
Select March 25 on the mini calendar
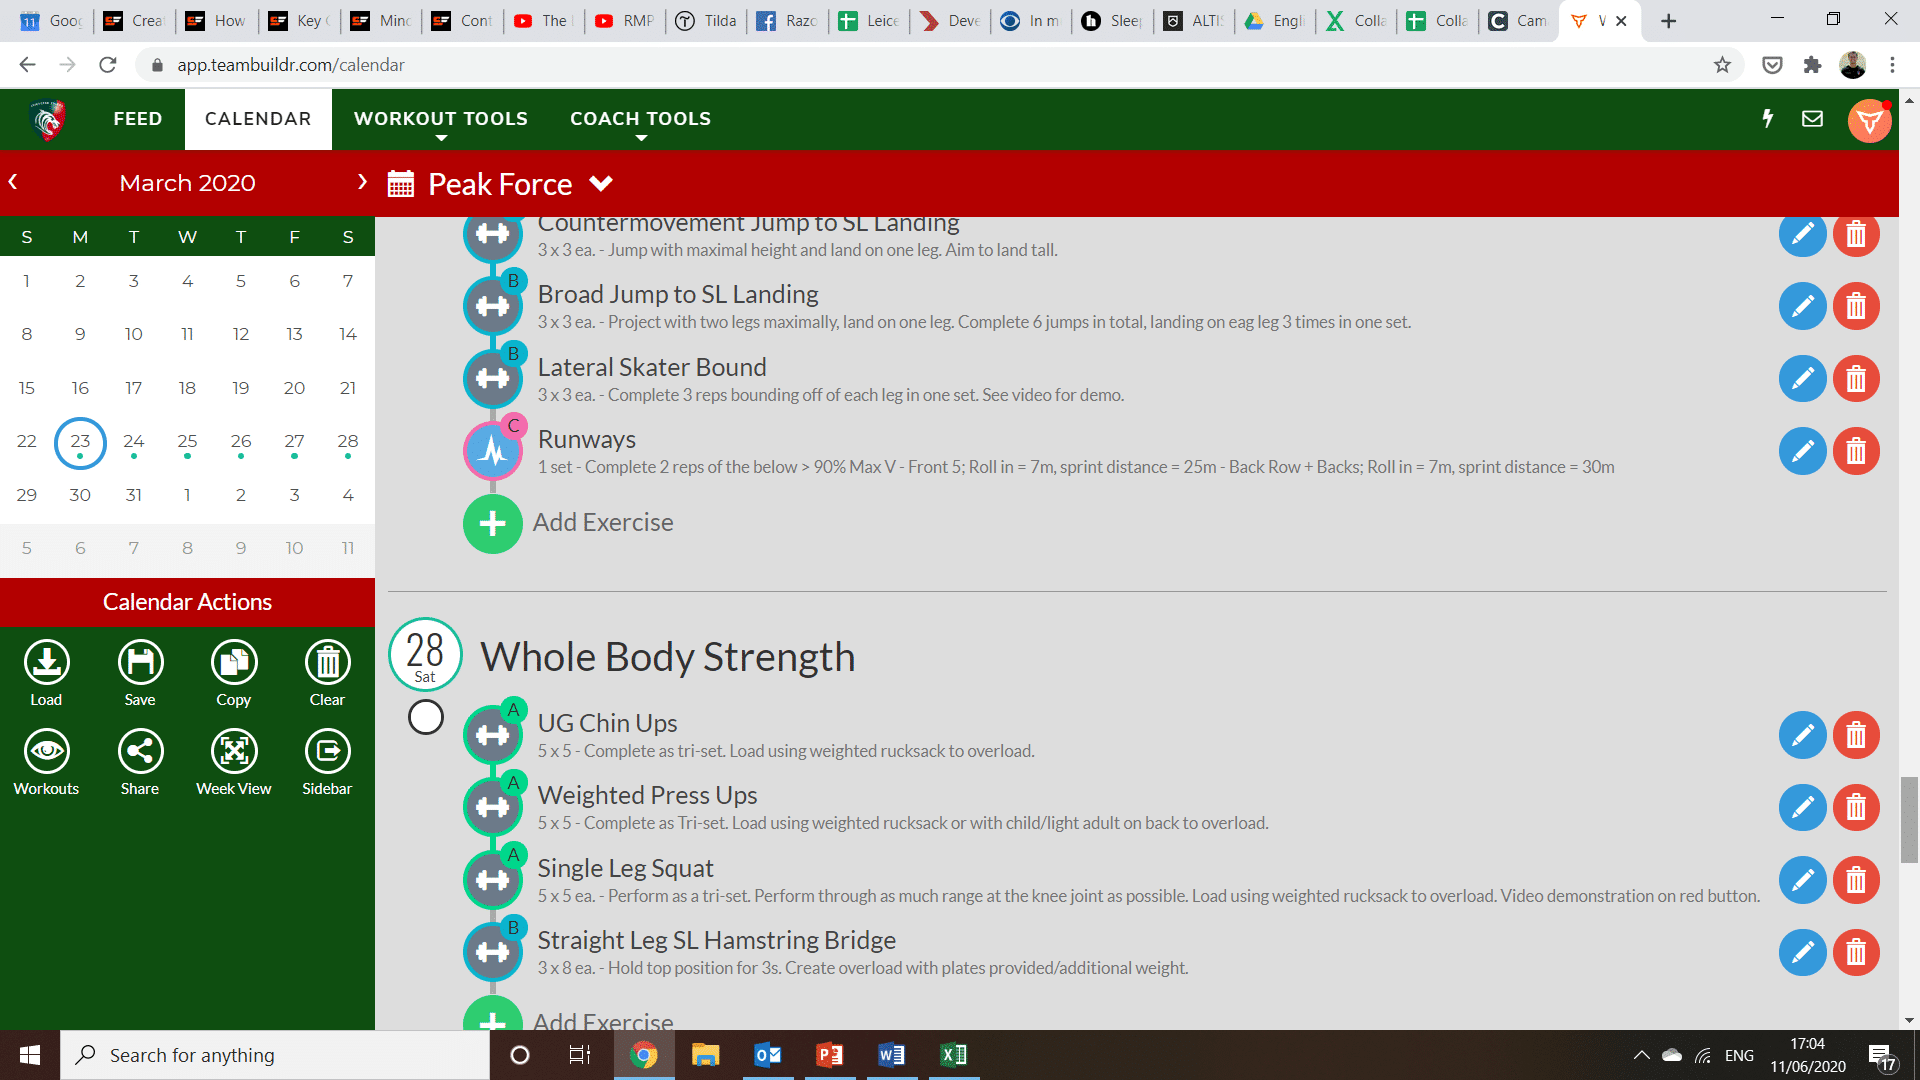point(187,441)
